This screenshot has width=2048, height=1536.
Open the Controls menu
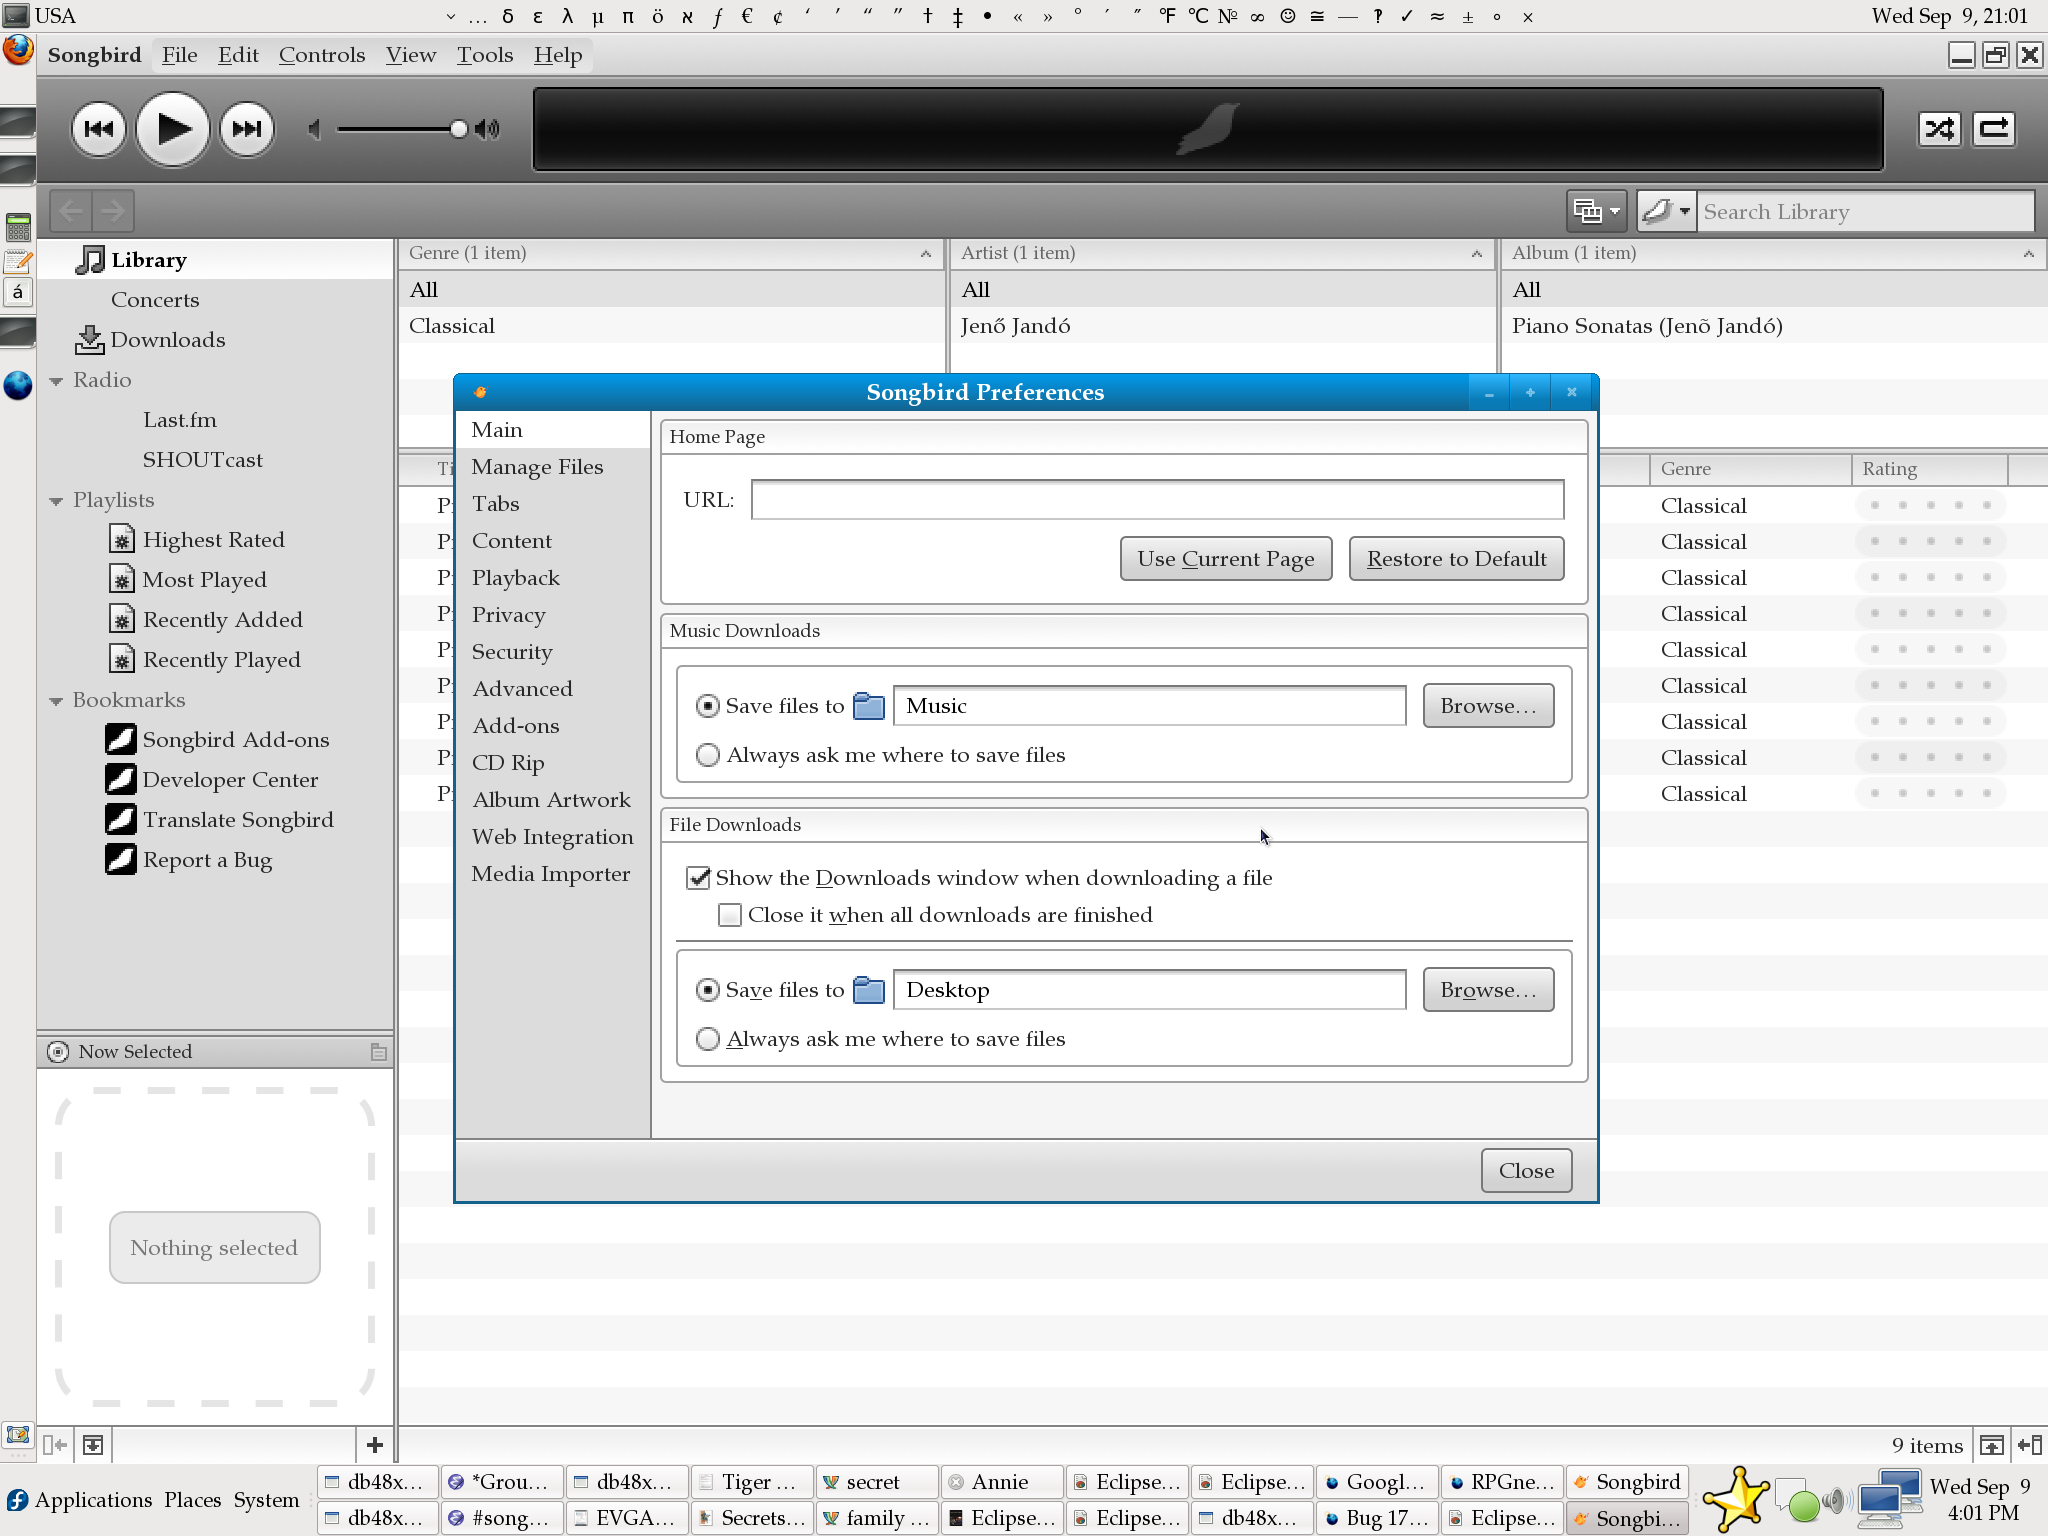click(322, 55)
